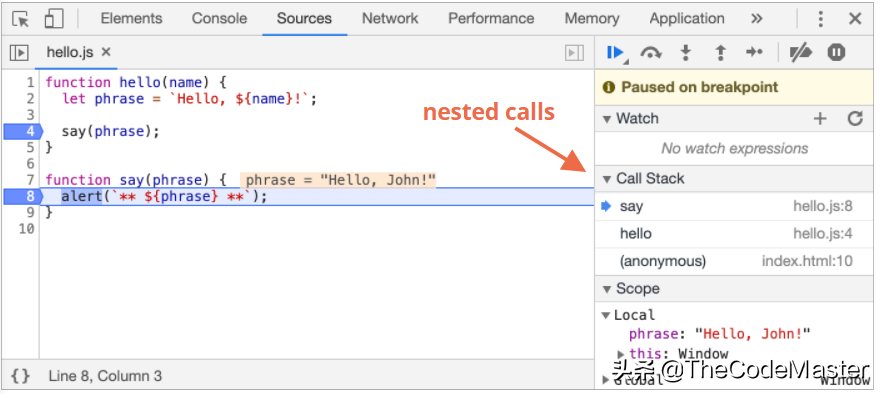Screen dimensions: 881x394
Task: Close the hello.js file tab
Action: [x=106, y=52]
